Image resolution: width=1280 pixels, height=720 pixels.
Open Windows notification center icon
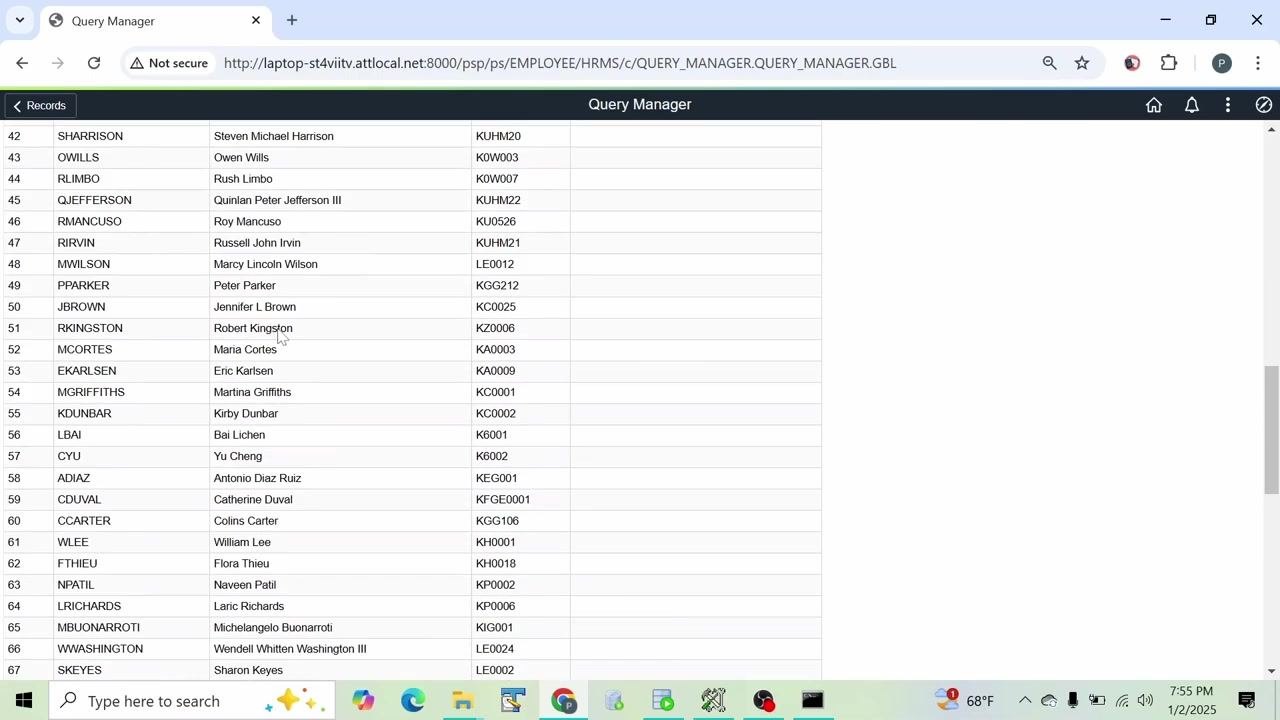1247,701
